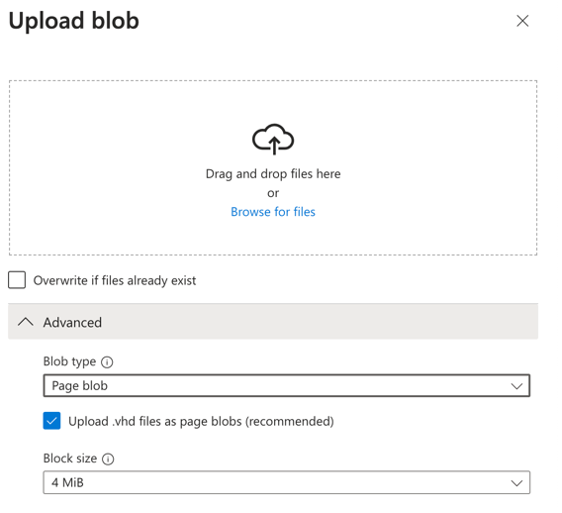Show info tooltip for Blob type
Viewport: 562px width, 513px height.
[x=107, y=362]
